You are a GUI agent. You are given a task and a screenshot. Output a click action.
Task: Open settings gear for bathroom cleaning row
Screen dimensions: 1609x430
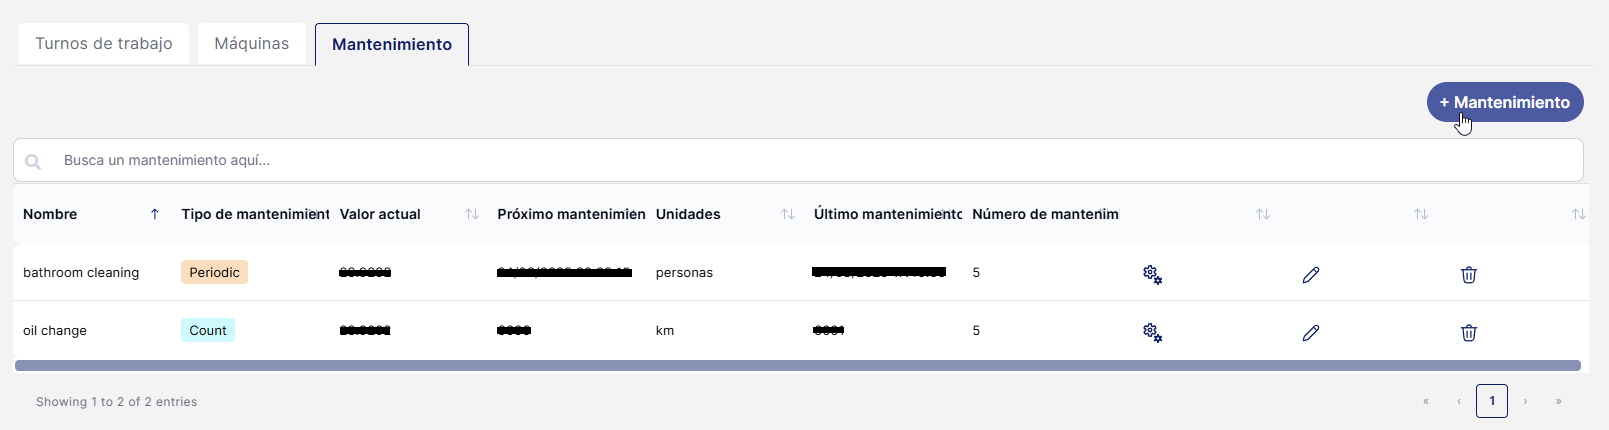(x=1152, y=274)
